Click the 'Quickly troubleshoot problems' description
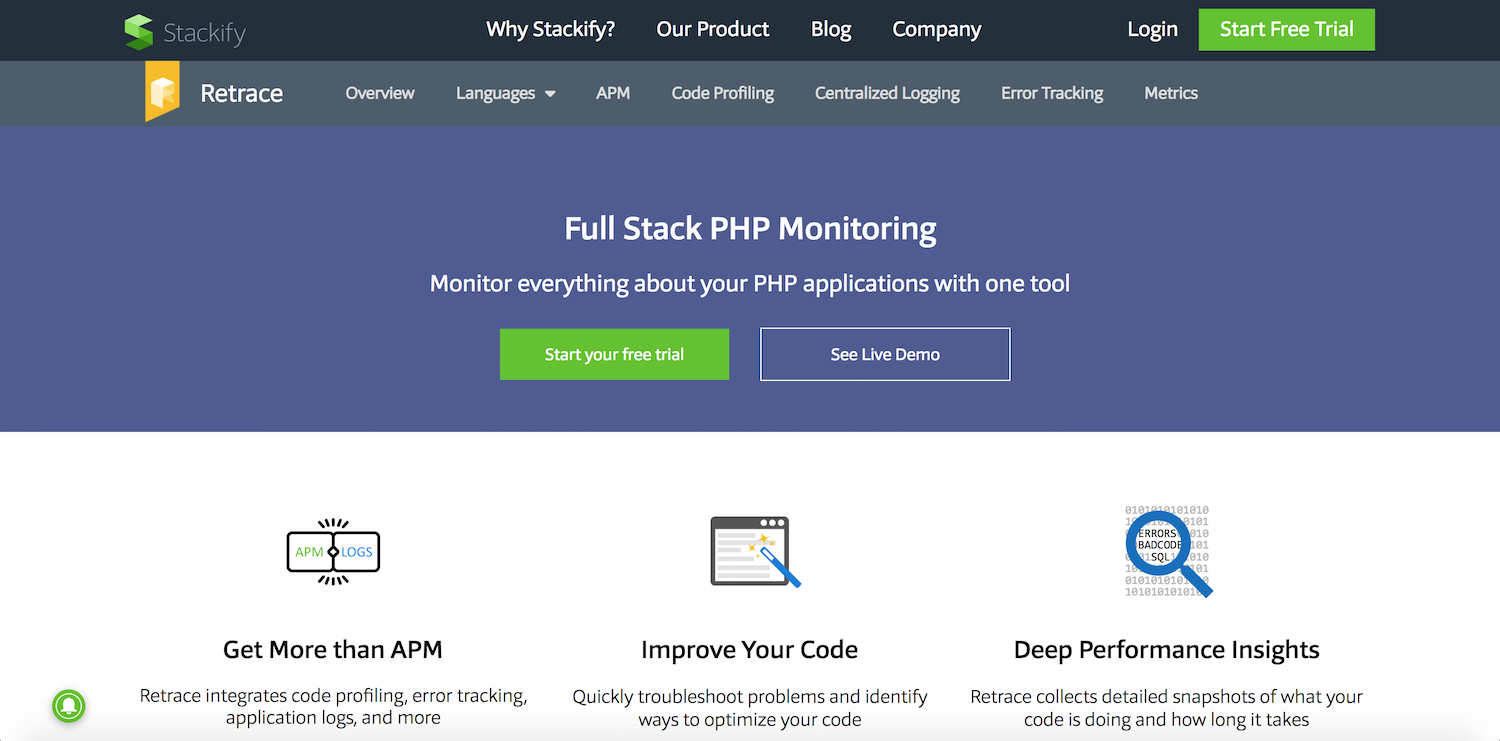Image resolution: width=1500 pixels, height=741 pixels. click(750, 707)
